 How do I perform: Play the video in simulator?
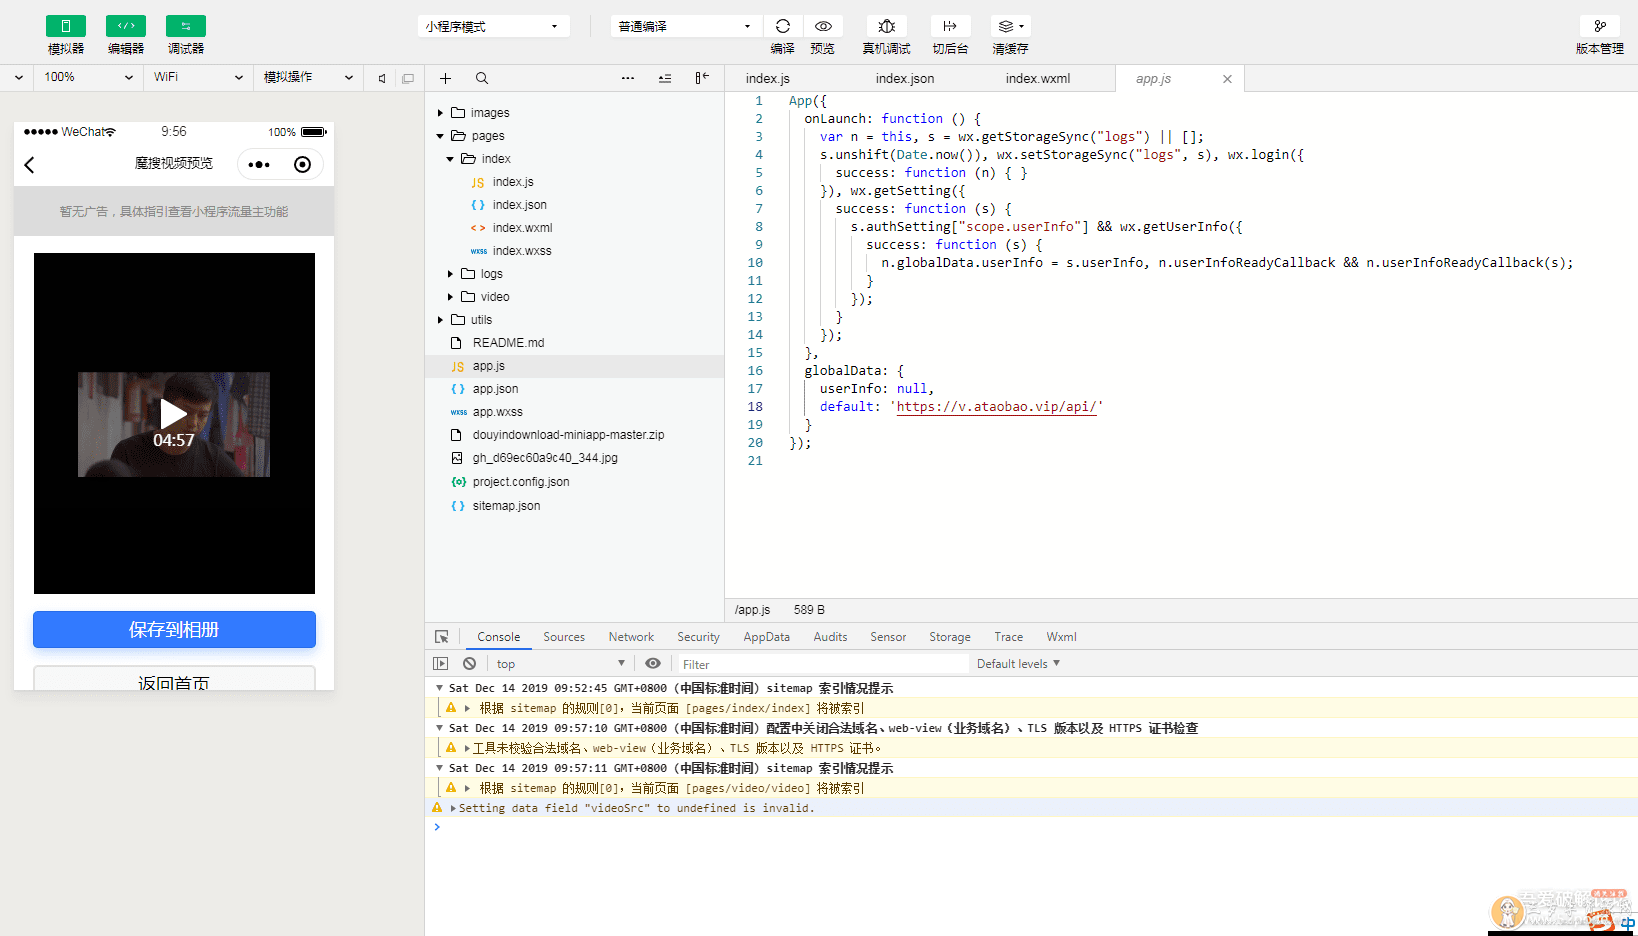click(x=174, y=414)
